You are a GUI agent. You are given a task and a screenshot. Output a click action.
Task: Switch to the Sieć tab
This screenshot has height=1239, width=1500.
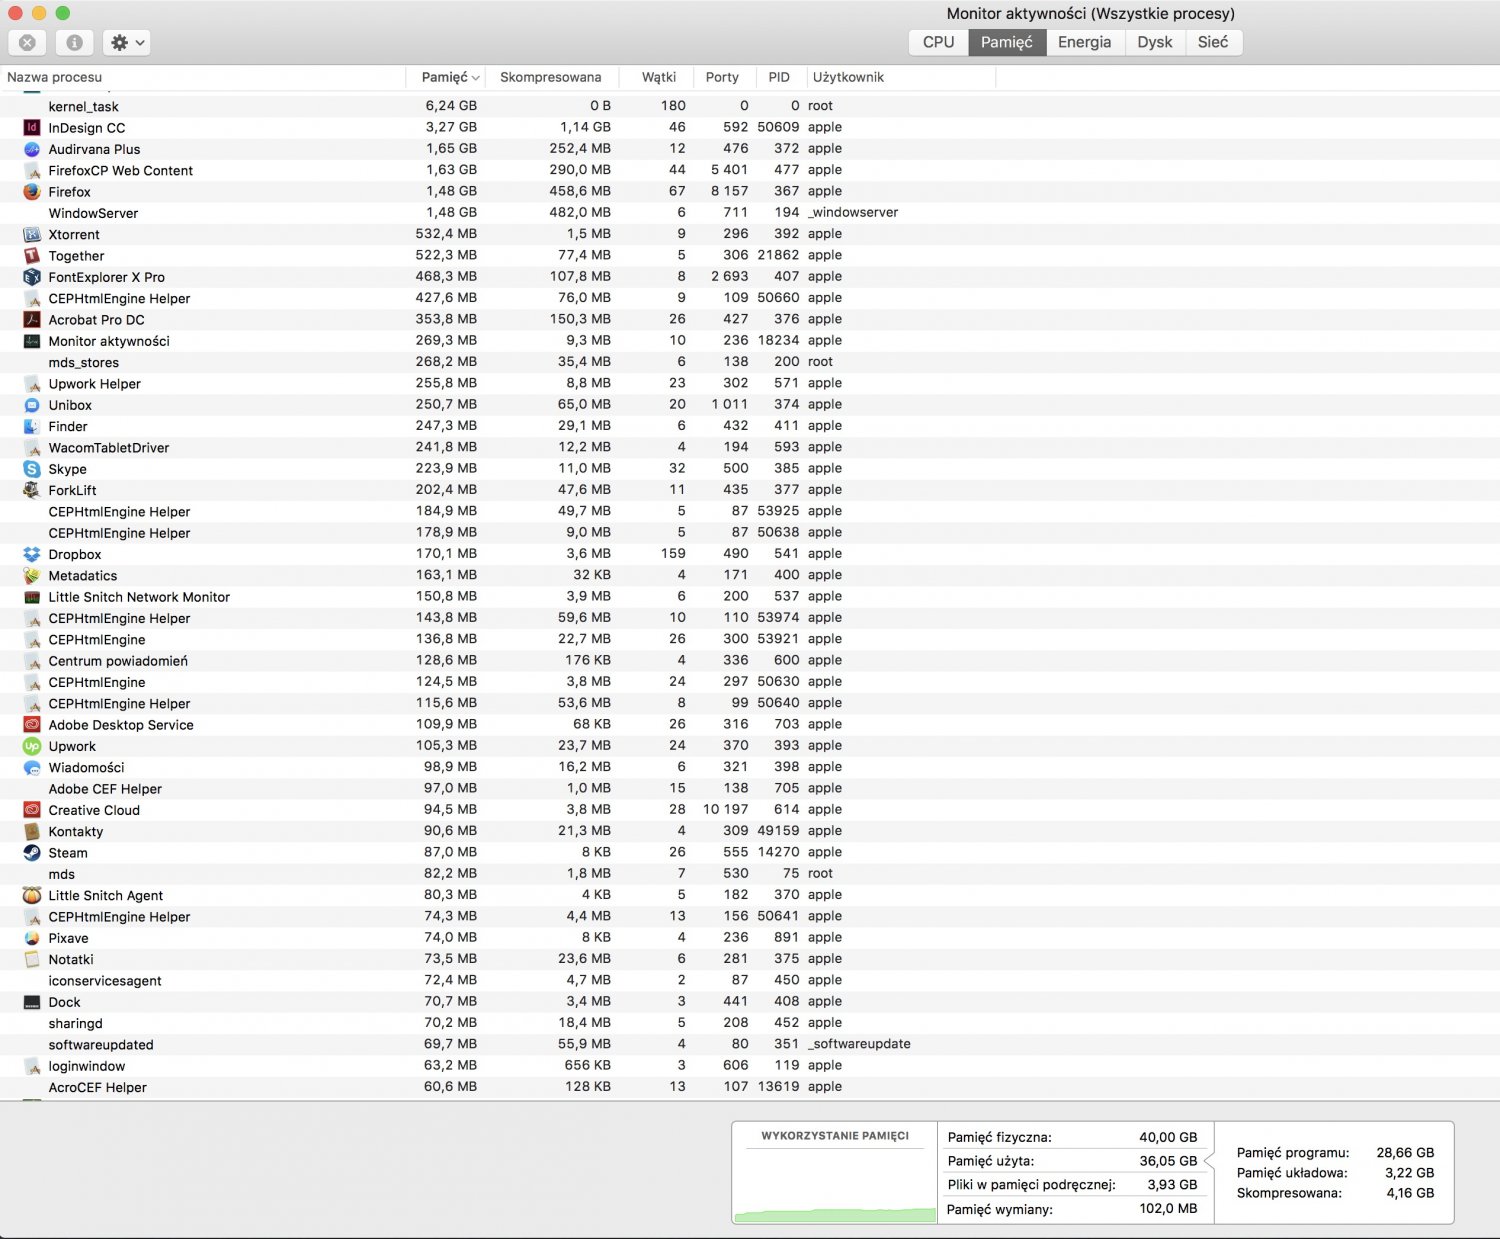point(1212,42)
